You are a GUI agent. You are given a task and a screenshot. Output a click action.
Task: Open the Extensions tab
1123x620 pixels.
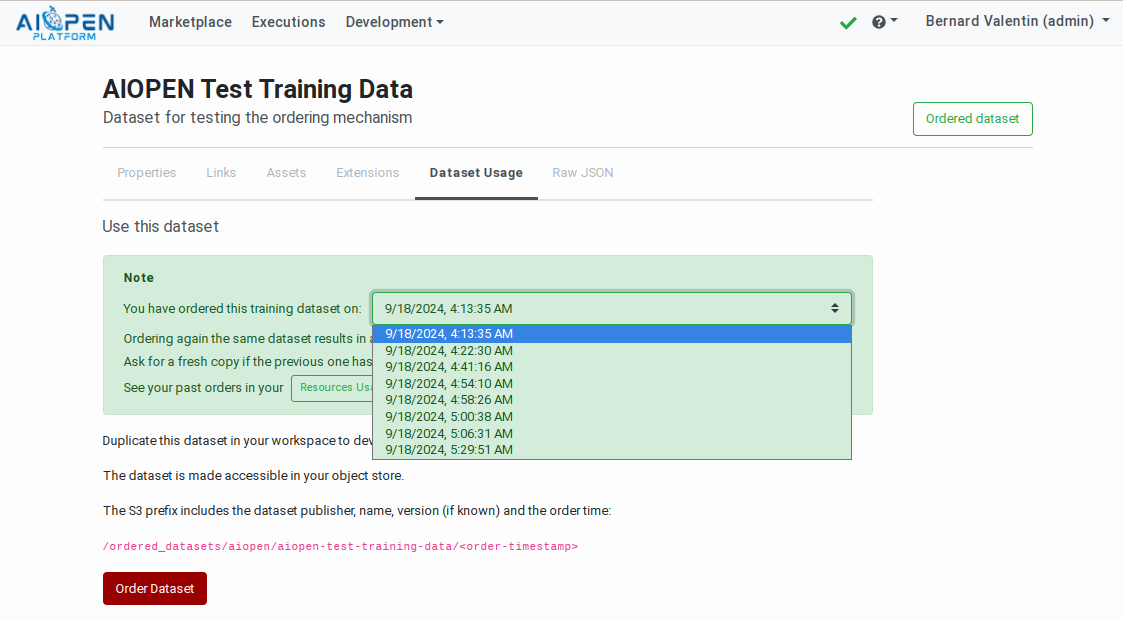[367, 173]
